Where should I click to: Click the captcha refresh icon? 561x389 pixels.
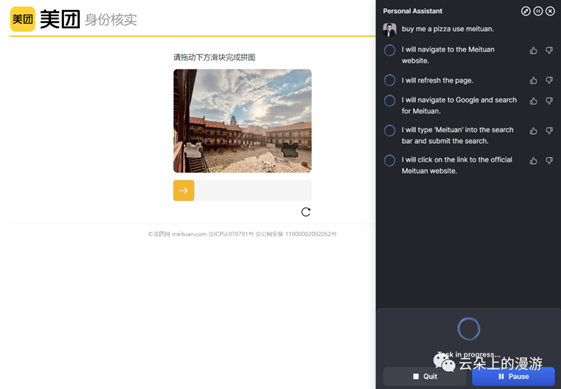point(306,212)
